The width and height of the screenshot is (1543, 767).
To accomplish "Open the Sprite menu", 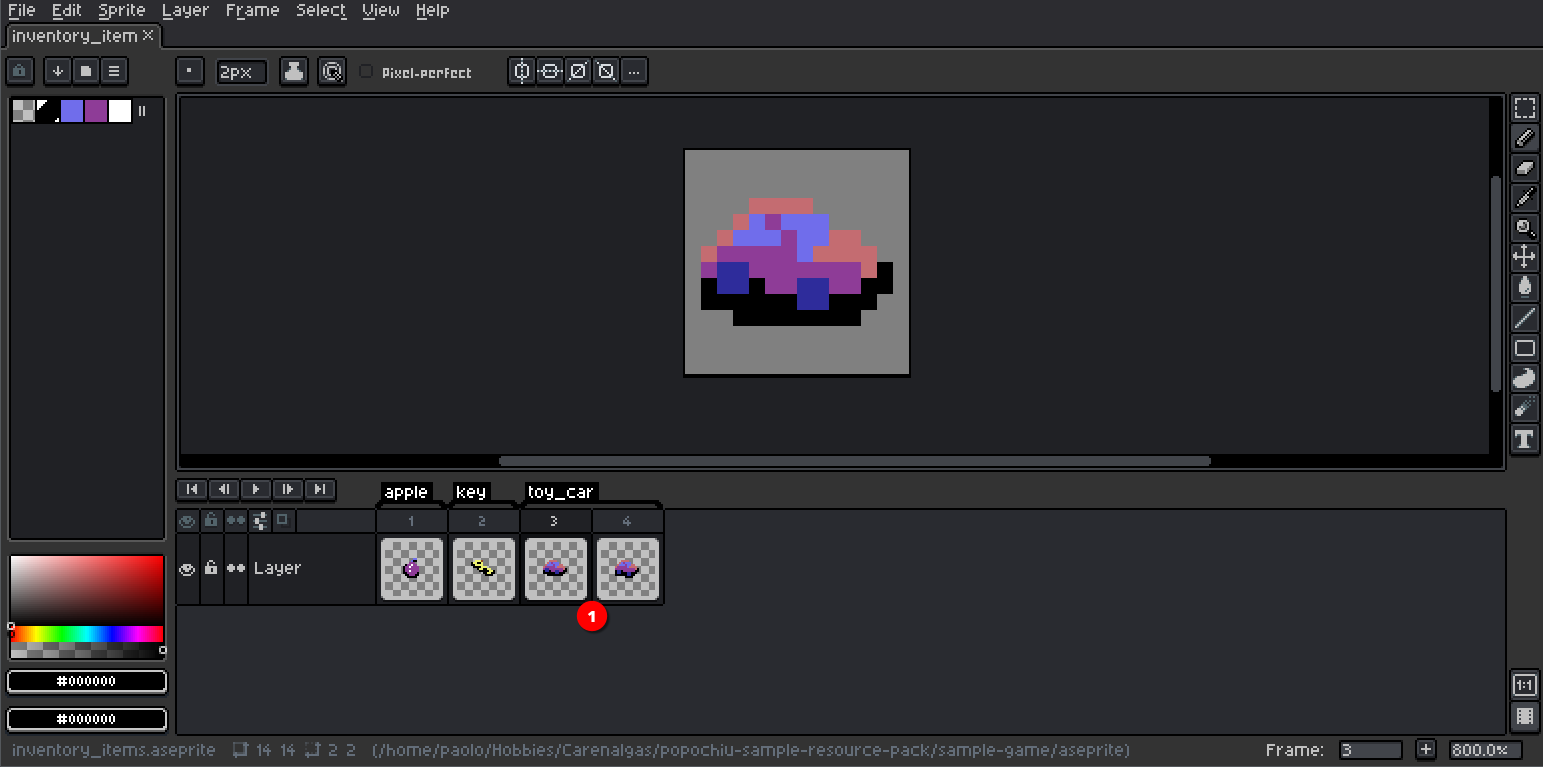I will (x=121, y=10).
